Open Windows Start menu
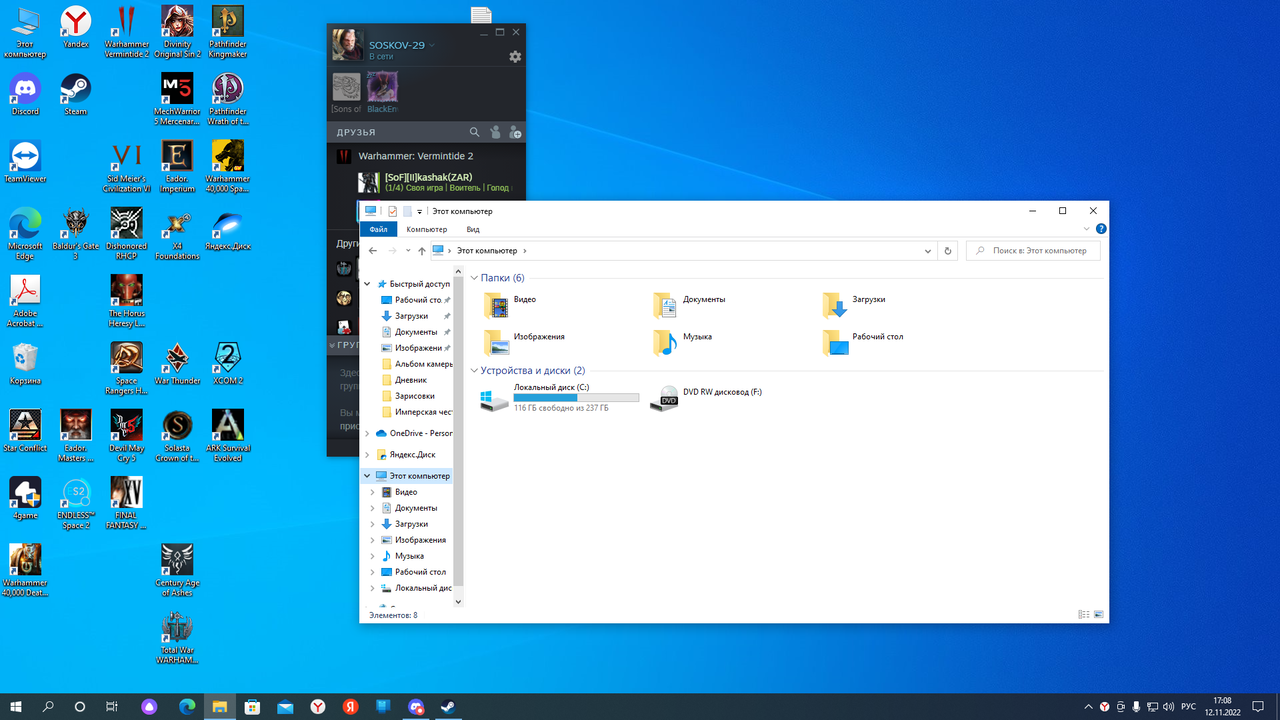Viewport: 1280px width, 720px height. click(x=16, y=706)
